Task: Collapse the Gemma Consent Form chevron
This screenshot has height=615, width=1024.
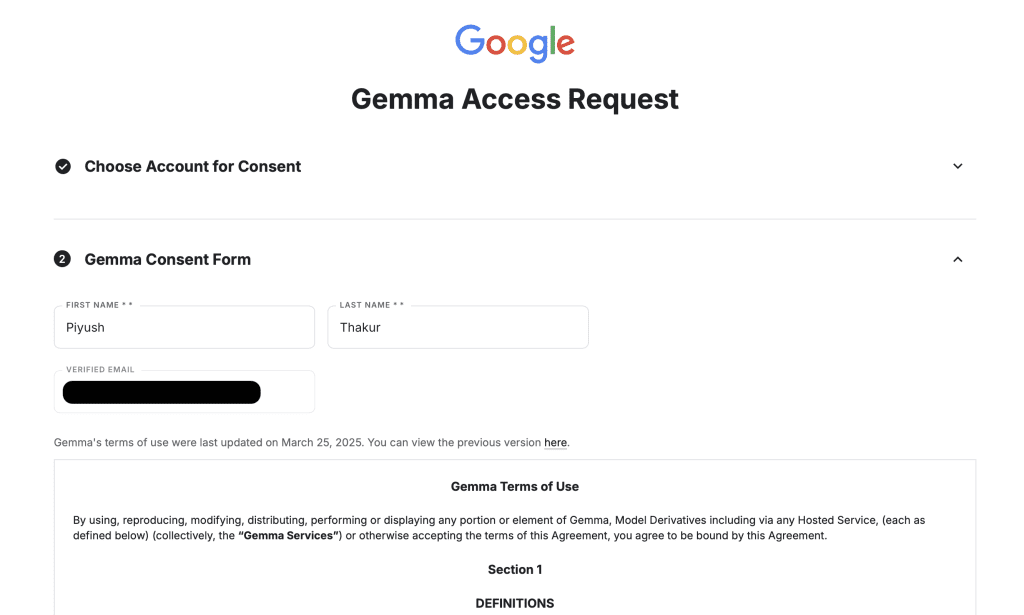Action: point(957,259)
